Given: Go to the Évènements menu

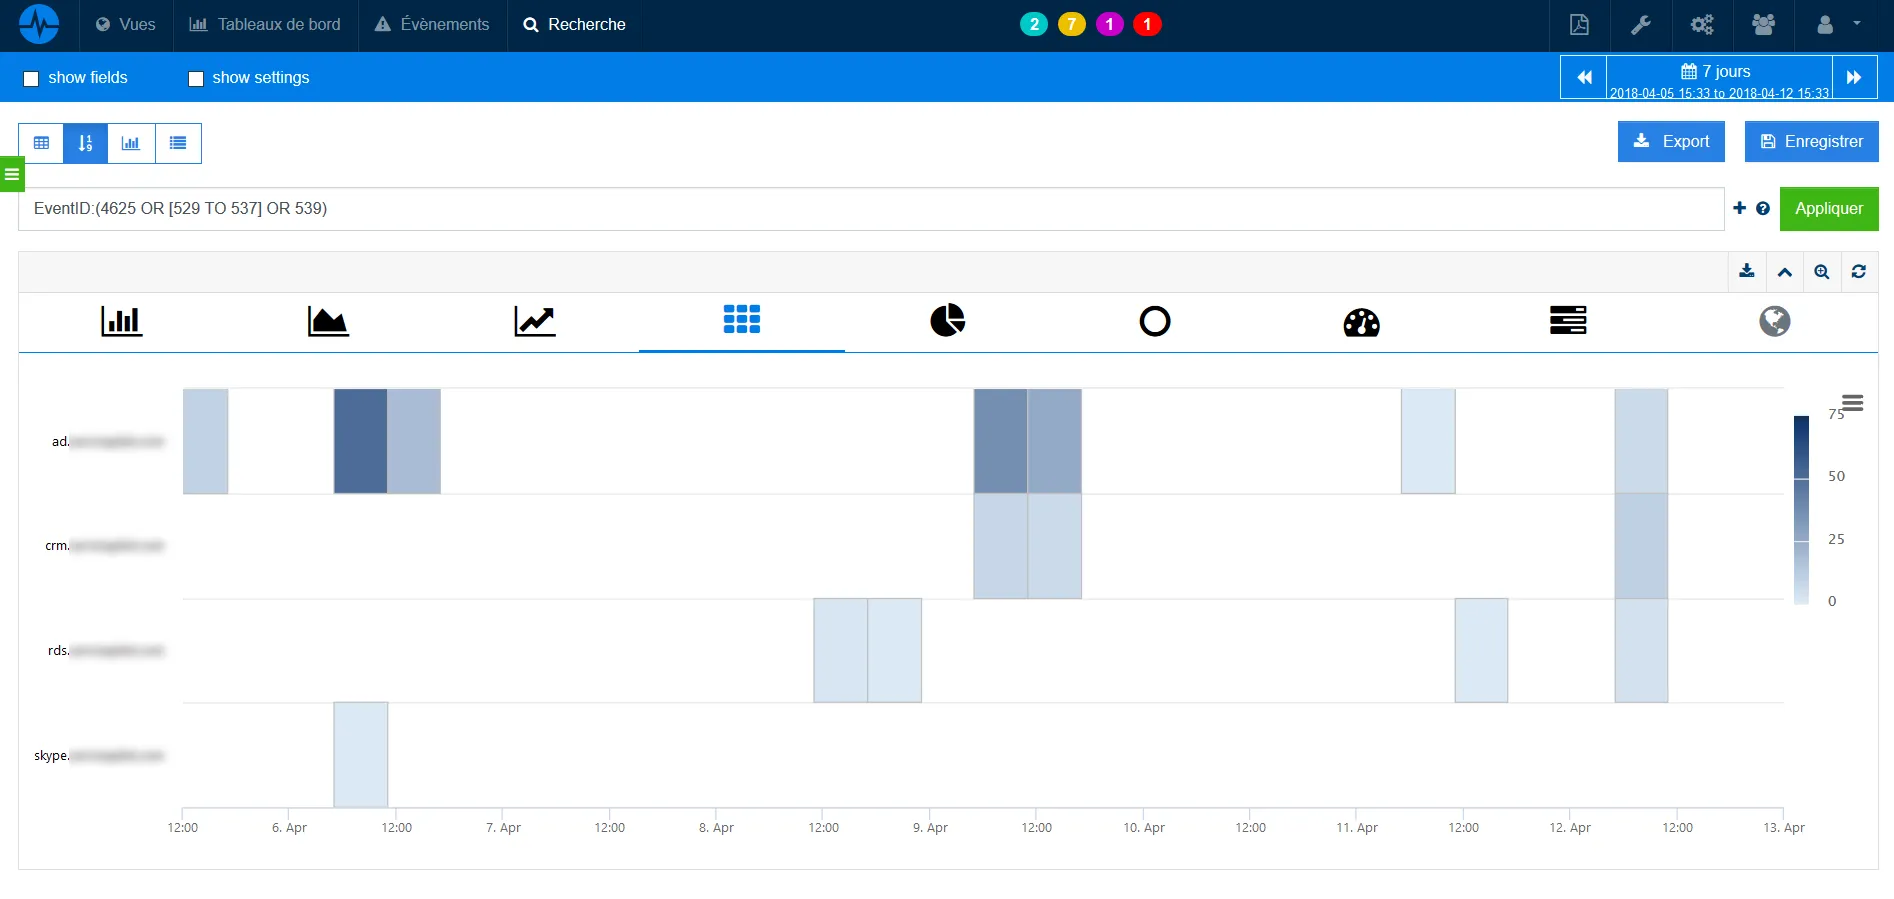Looking at the screenshot, I should 432,25.
